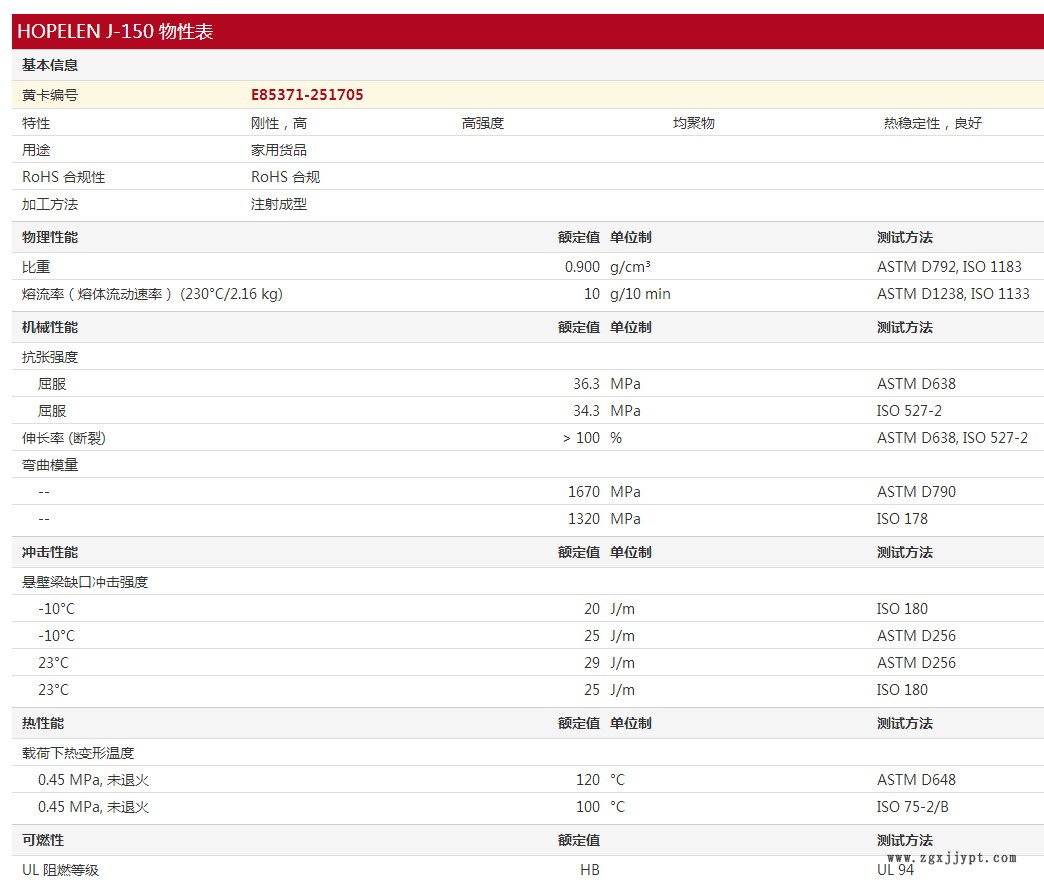The width and height of the screenshot is (1044, 880).
Task: Select the "可燃性" section header
Action: pyautogui.click(x=43, y=841)
